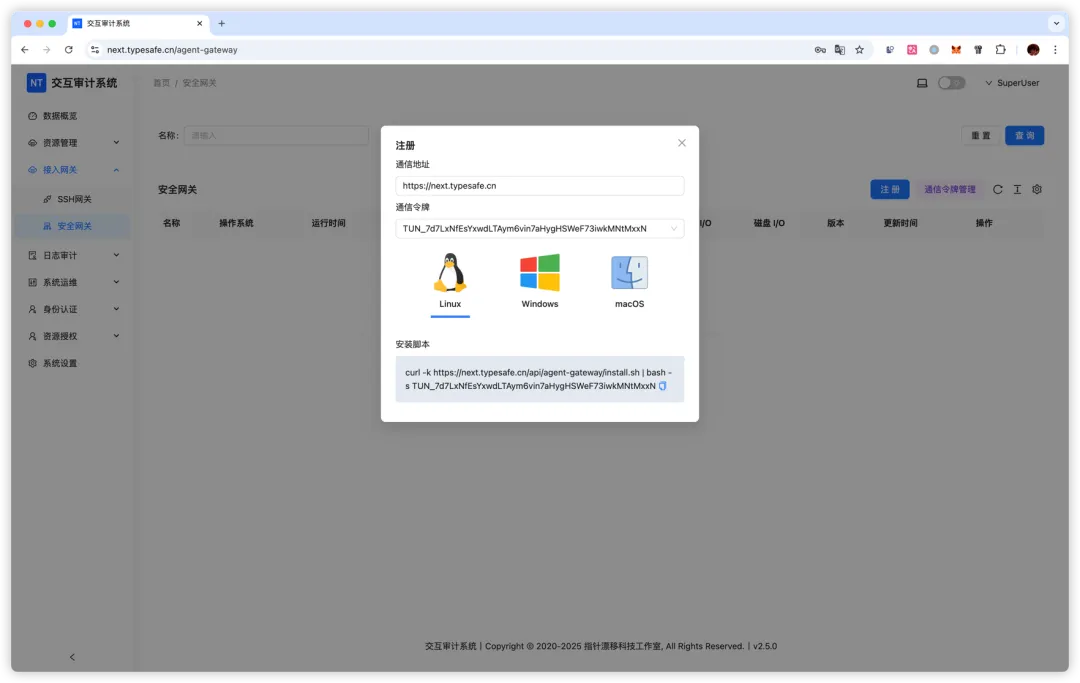Click the 名称 table column header
1080x683 pixels.
coord(172,223)
